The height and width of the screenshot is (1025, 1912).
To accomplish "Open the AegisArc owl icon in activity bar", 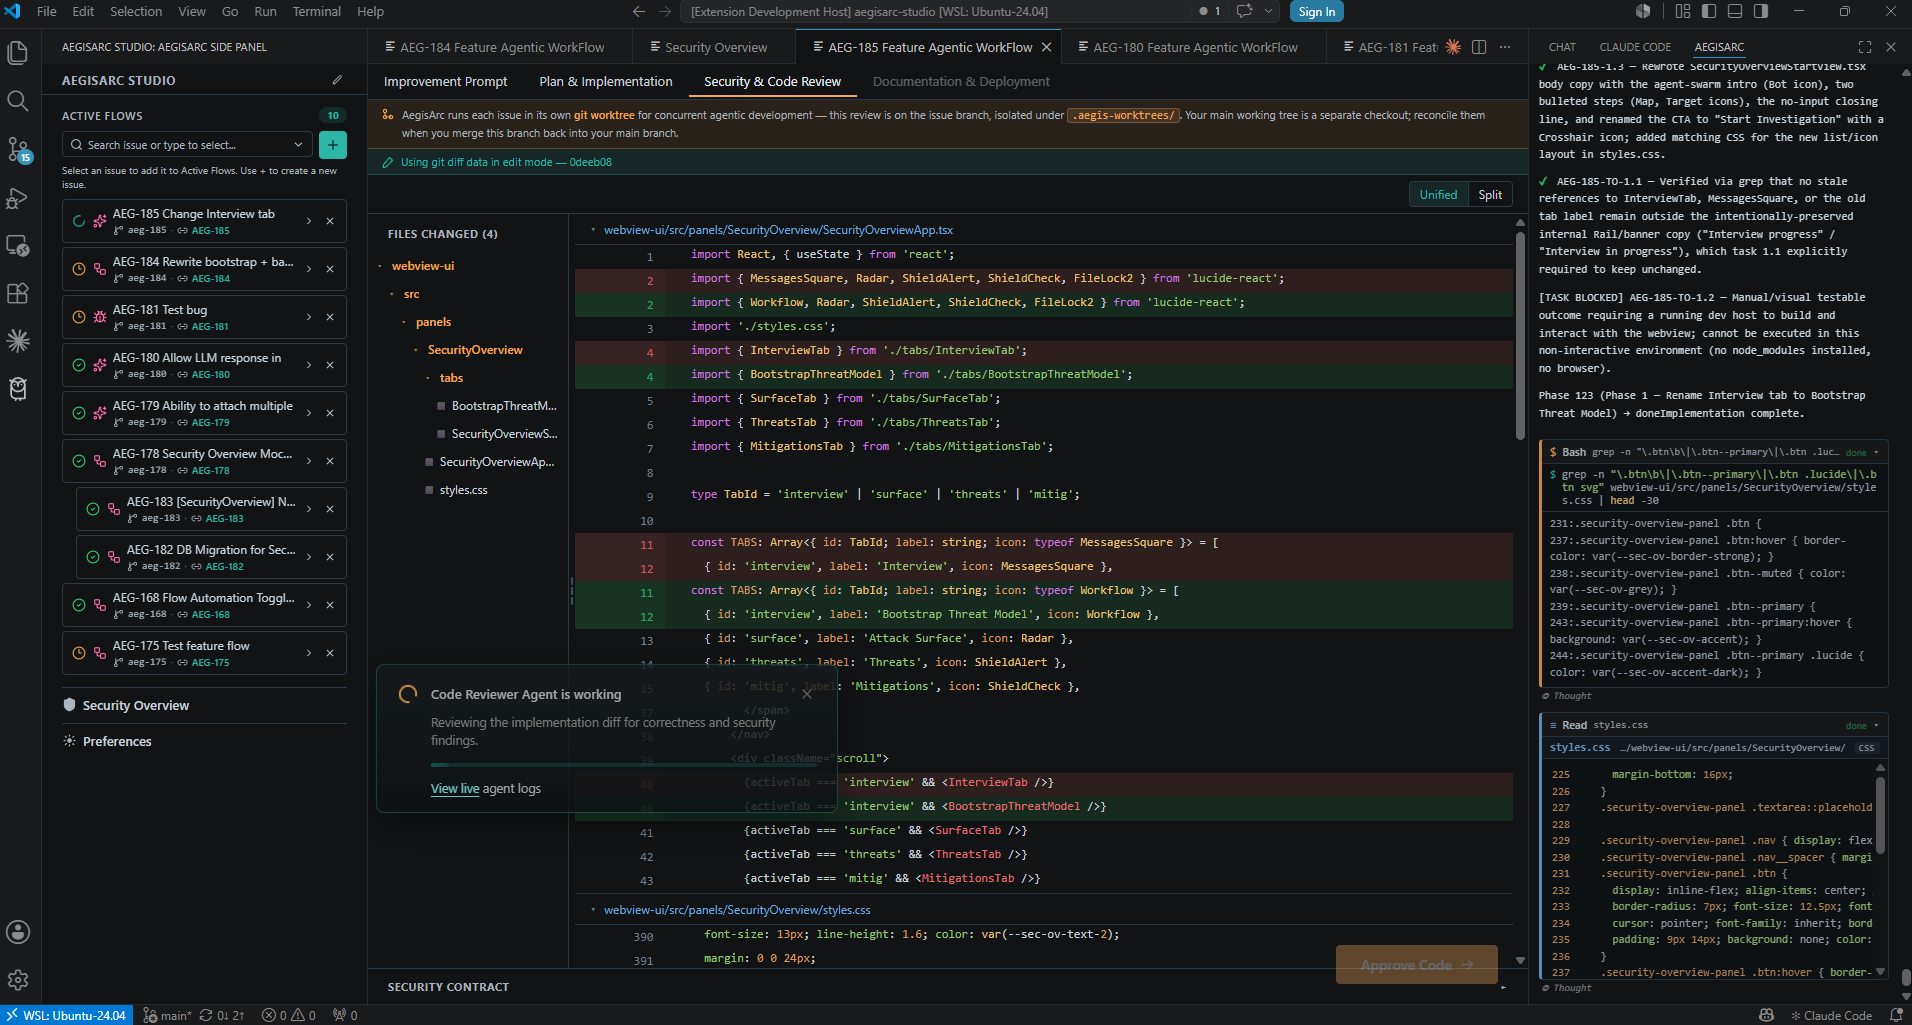I will [x=18, y=389].
